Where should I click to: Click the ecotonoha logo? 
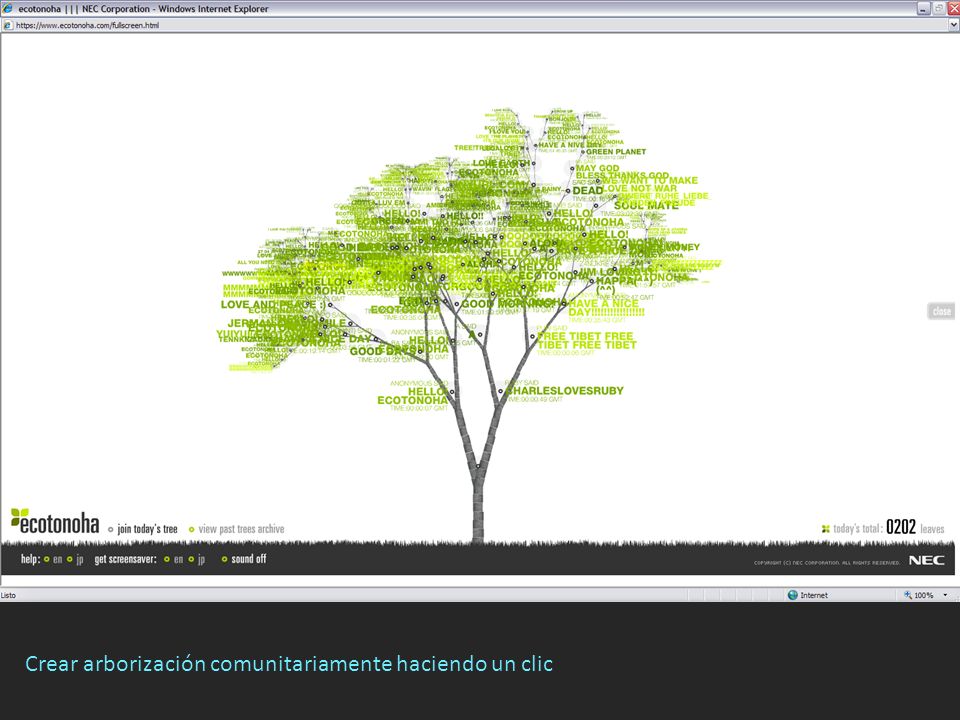55,522
